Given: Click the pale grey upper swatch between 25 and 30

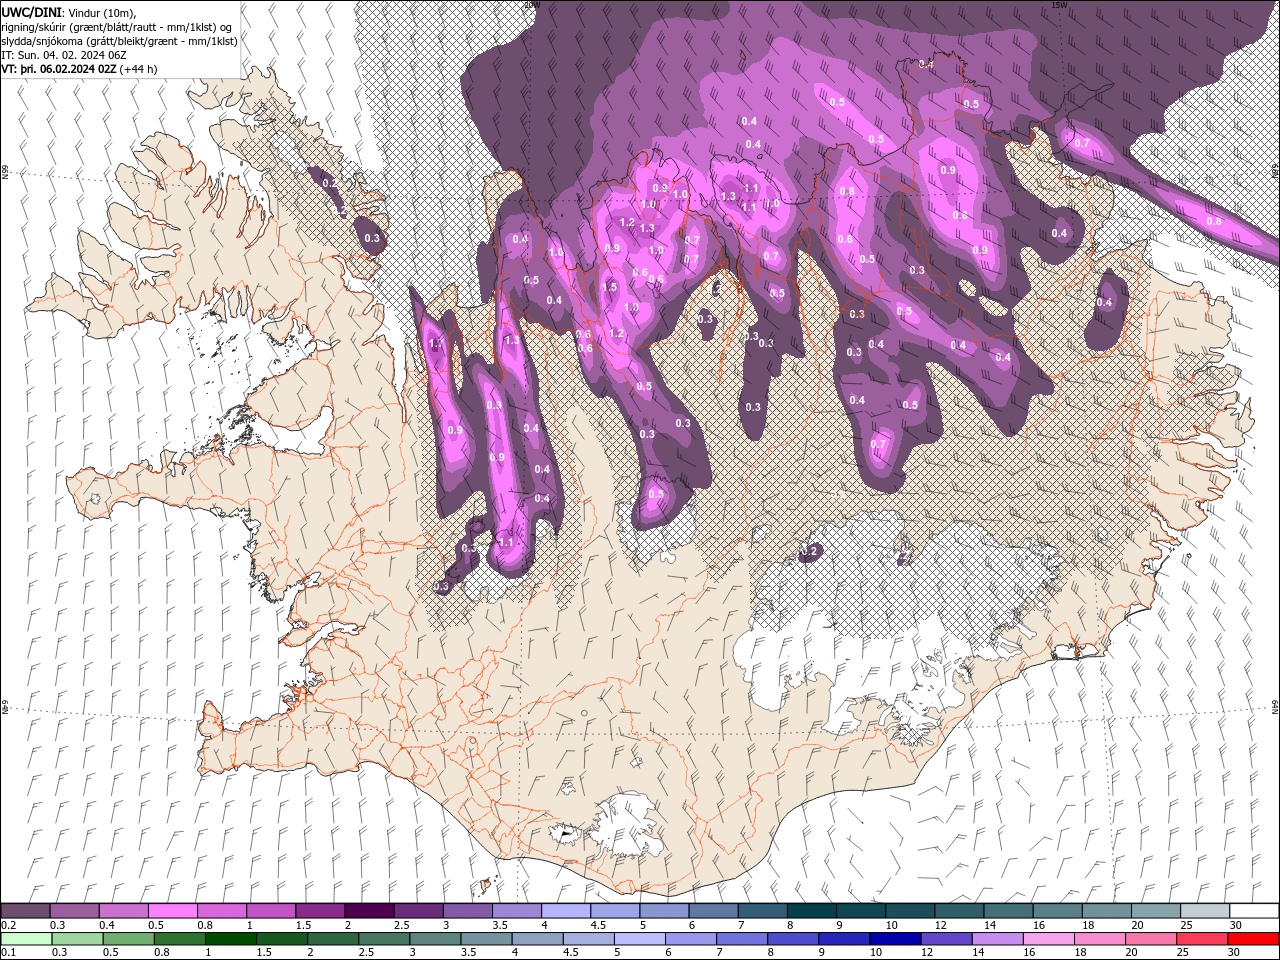Looking at the screenshot, I should coord(1204,911).
